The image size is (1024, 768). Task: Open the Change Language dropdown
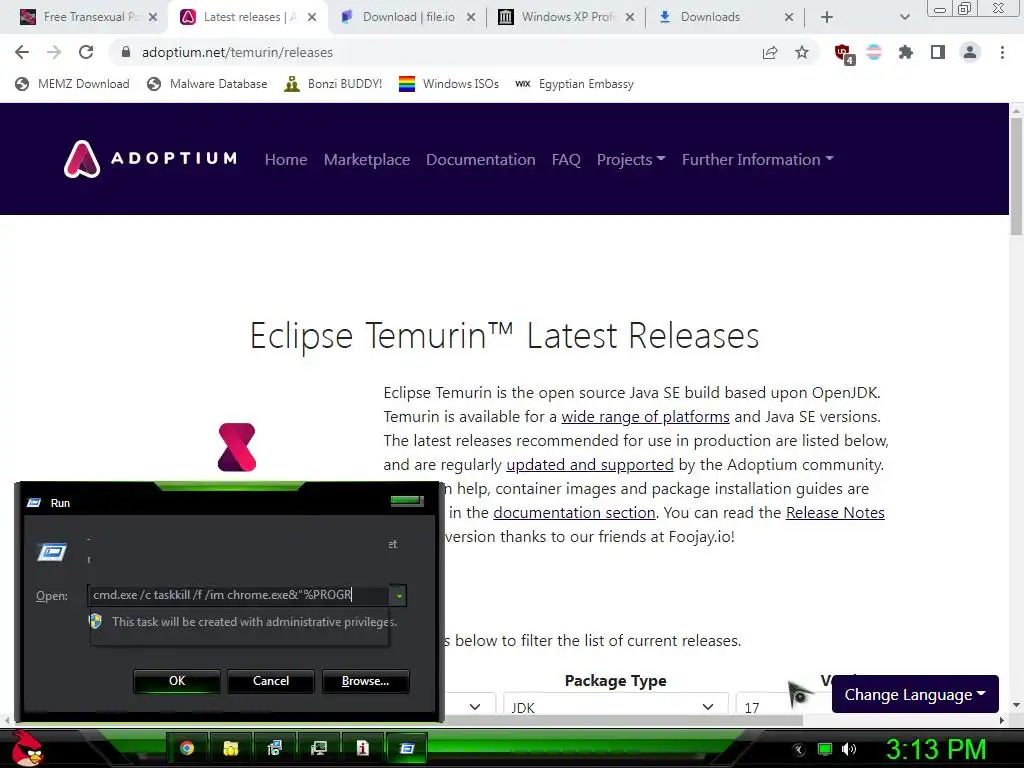[915, 694]
